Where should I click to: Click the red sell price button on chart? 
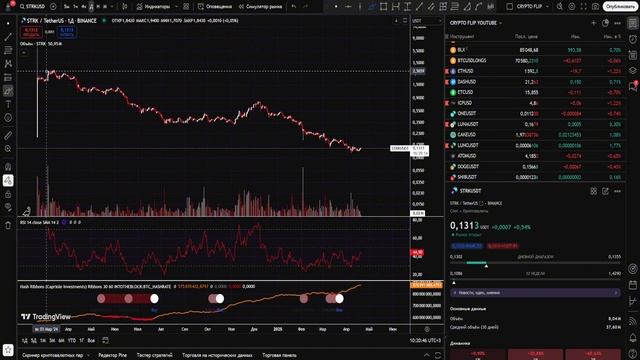click(x=31, y=32)
